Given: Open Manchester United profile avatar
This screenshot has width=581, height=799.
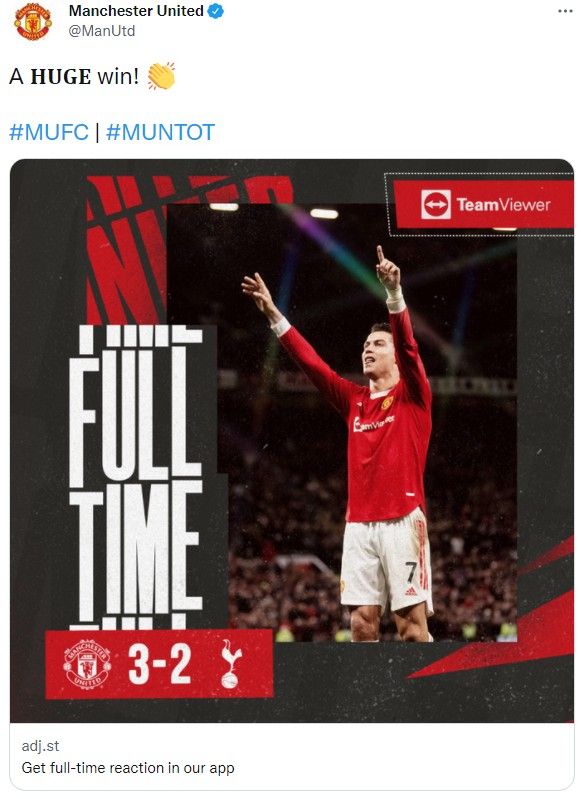Looking at the screenshot, I should coord(33,21).
